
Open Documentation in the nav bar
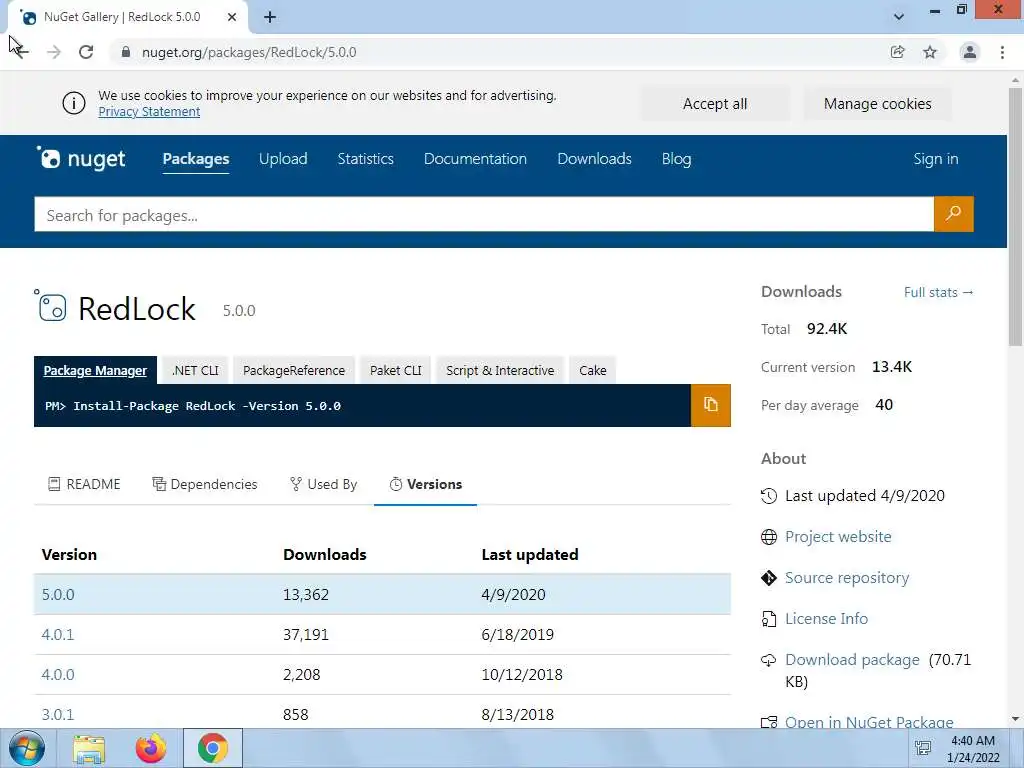[x=475, y=159]
